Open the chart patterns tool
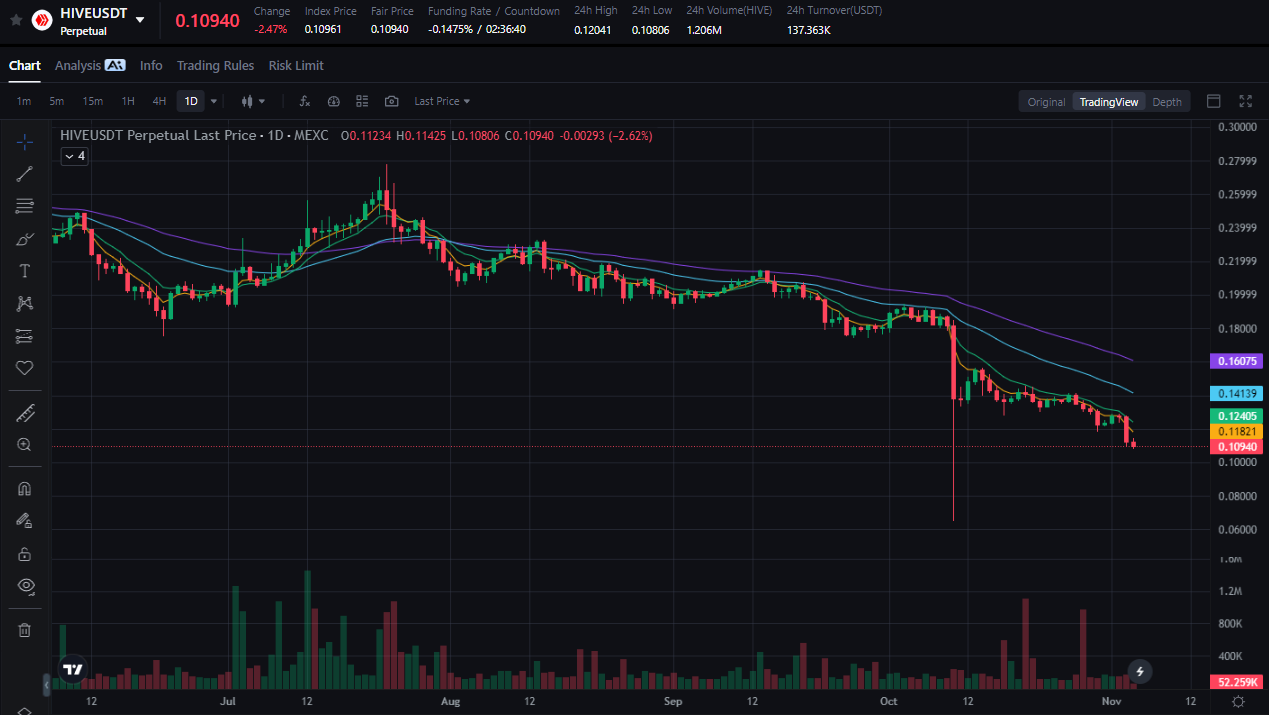The image size is (1269, 715). (25, 303)
